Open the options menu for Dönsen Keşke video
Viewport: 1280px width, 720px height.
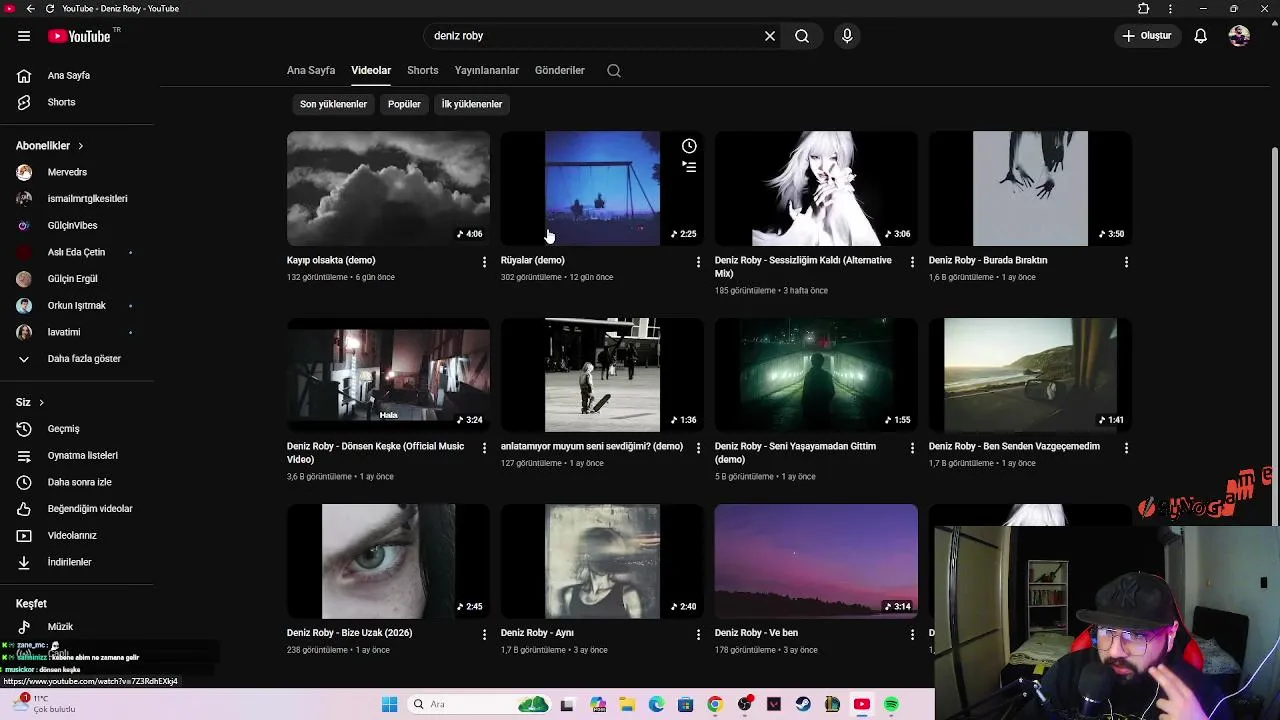pyautogui.click(x=484, y=448)
